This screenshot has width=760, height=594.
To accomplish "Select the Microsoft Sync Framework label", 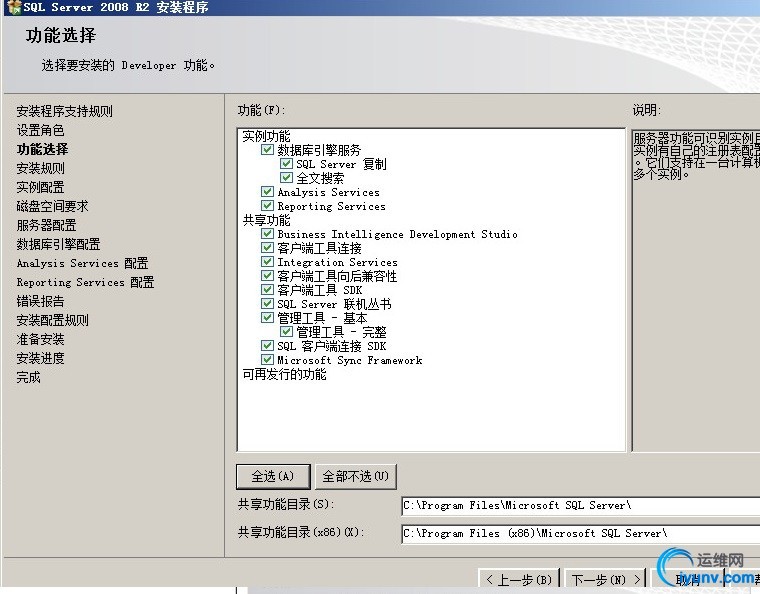I will click(349, 360).
